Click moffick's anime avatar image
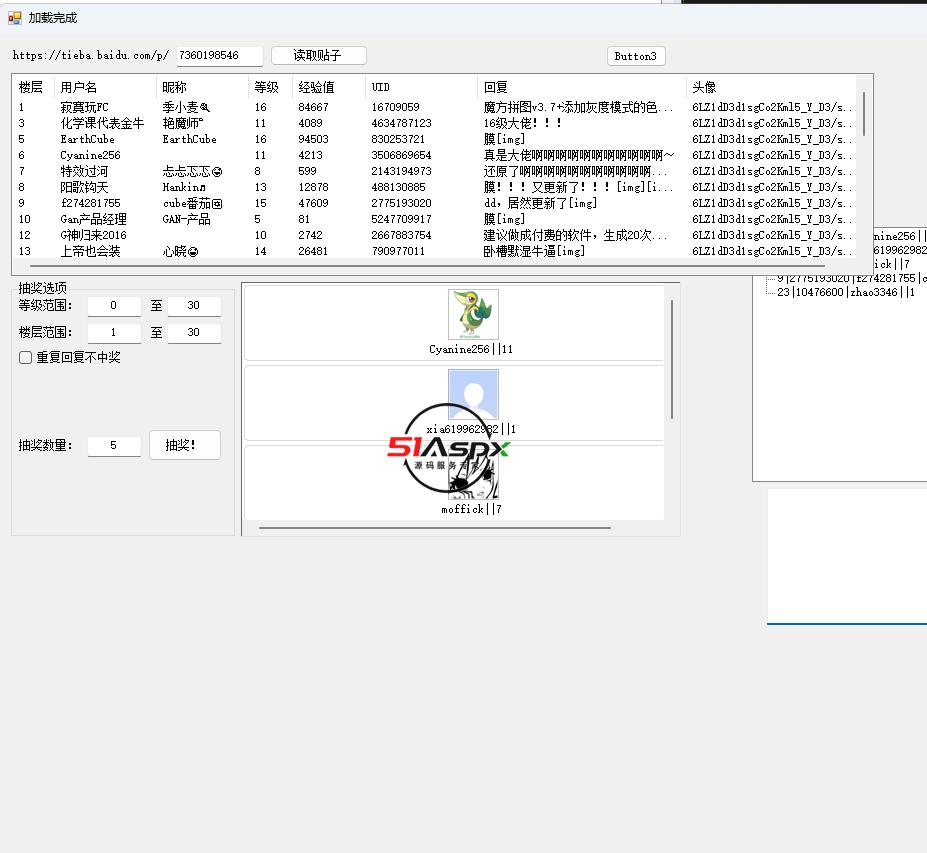Viewport: 927px width, 853px height. pos(473,480)
